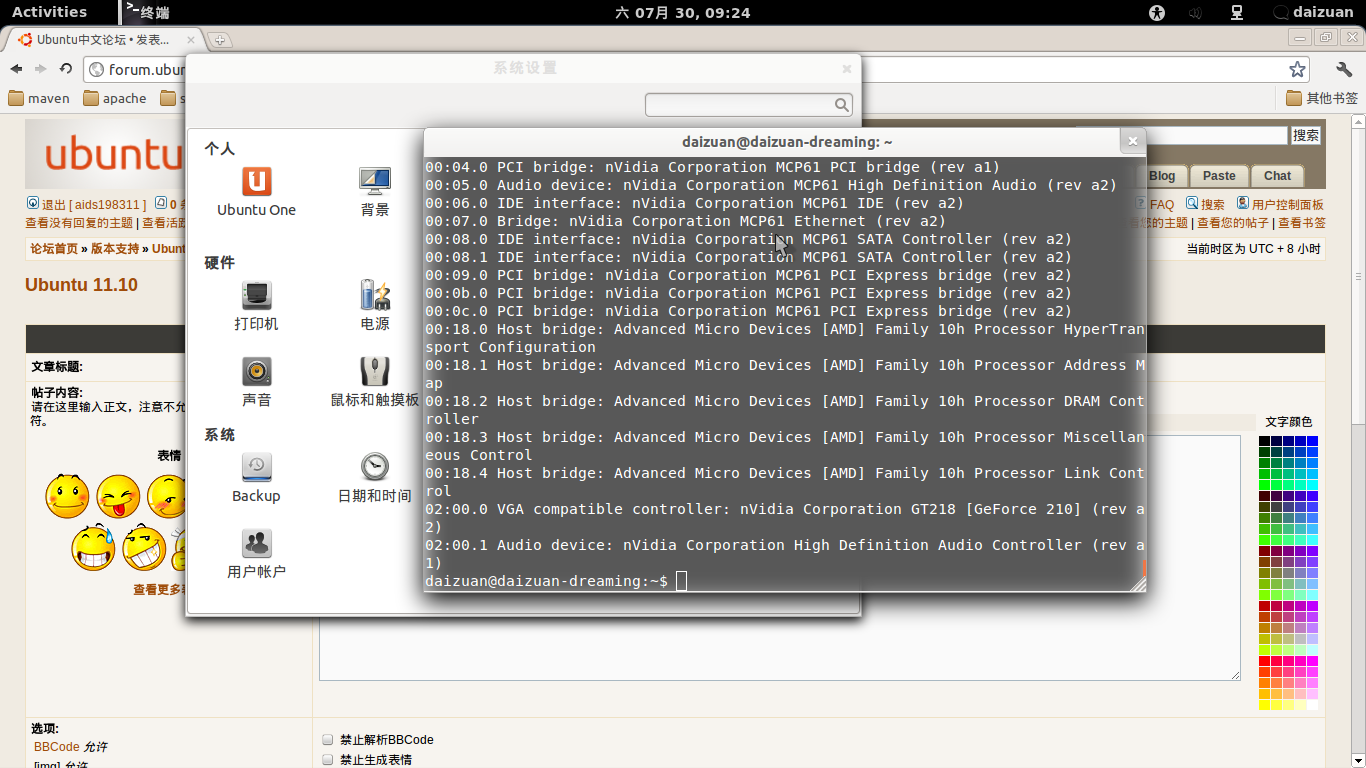Enable the 禁止生成表情 checkbox
This screenshot has height=768, width=1366.
327,760
